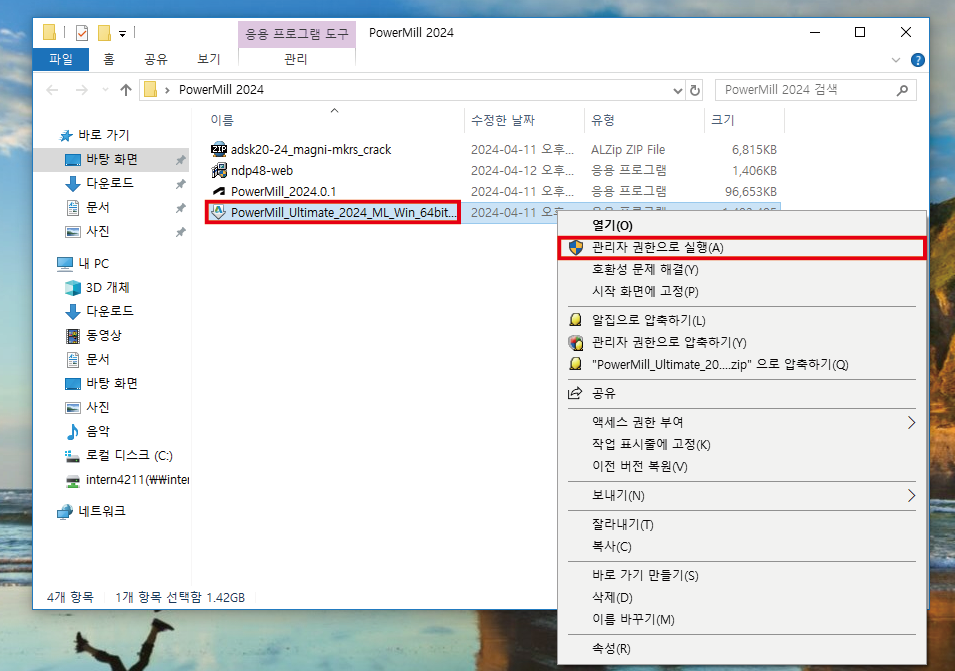Expand 액세스 권한 부여 submenu arrow

(x=911, y=423)
